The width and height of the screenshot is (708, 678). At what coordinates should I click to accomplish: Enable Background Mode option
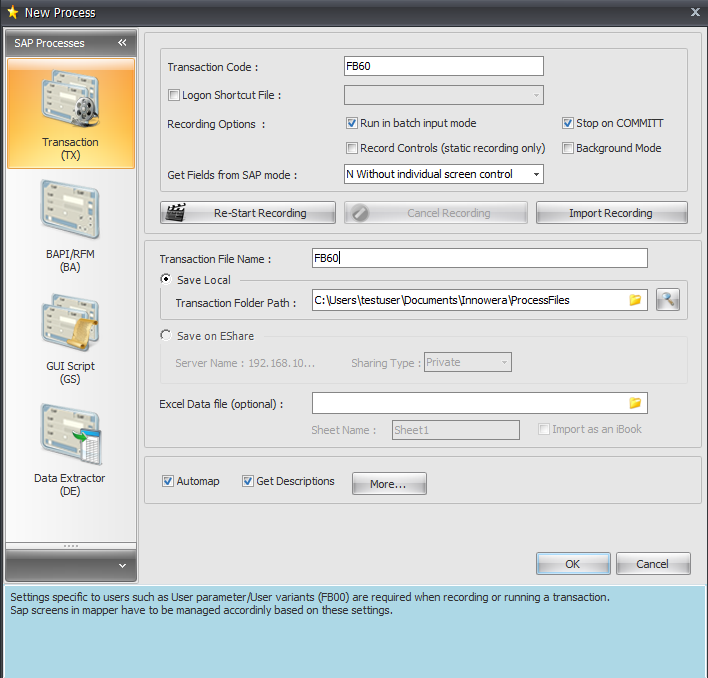coord(568,148)
